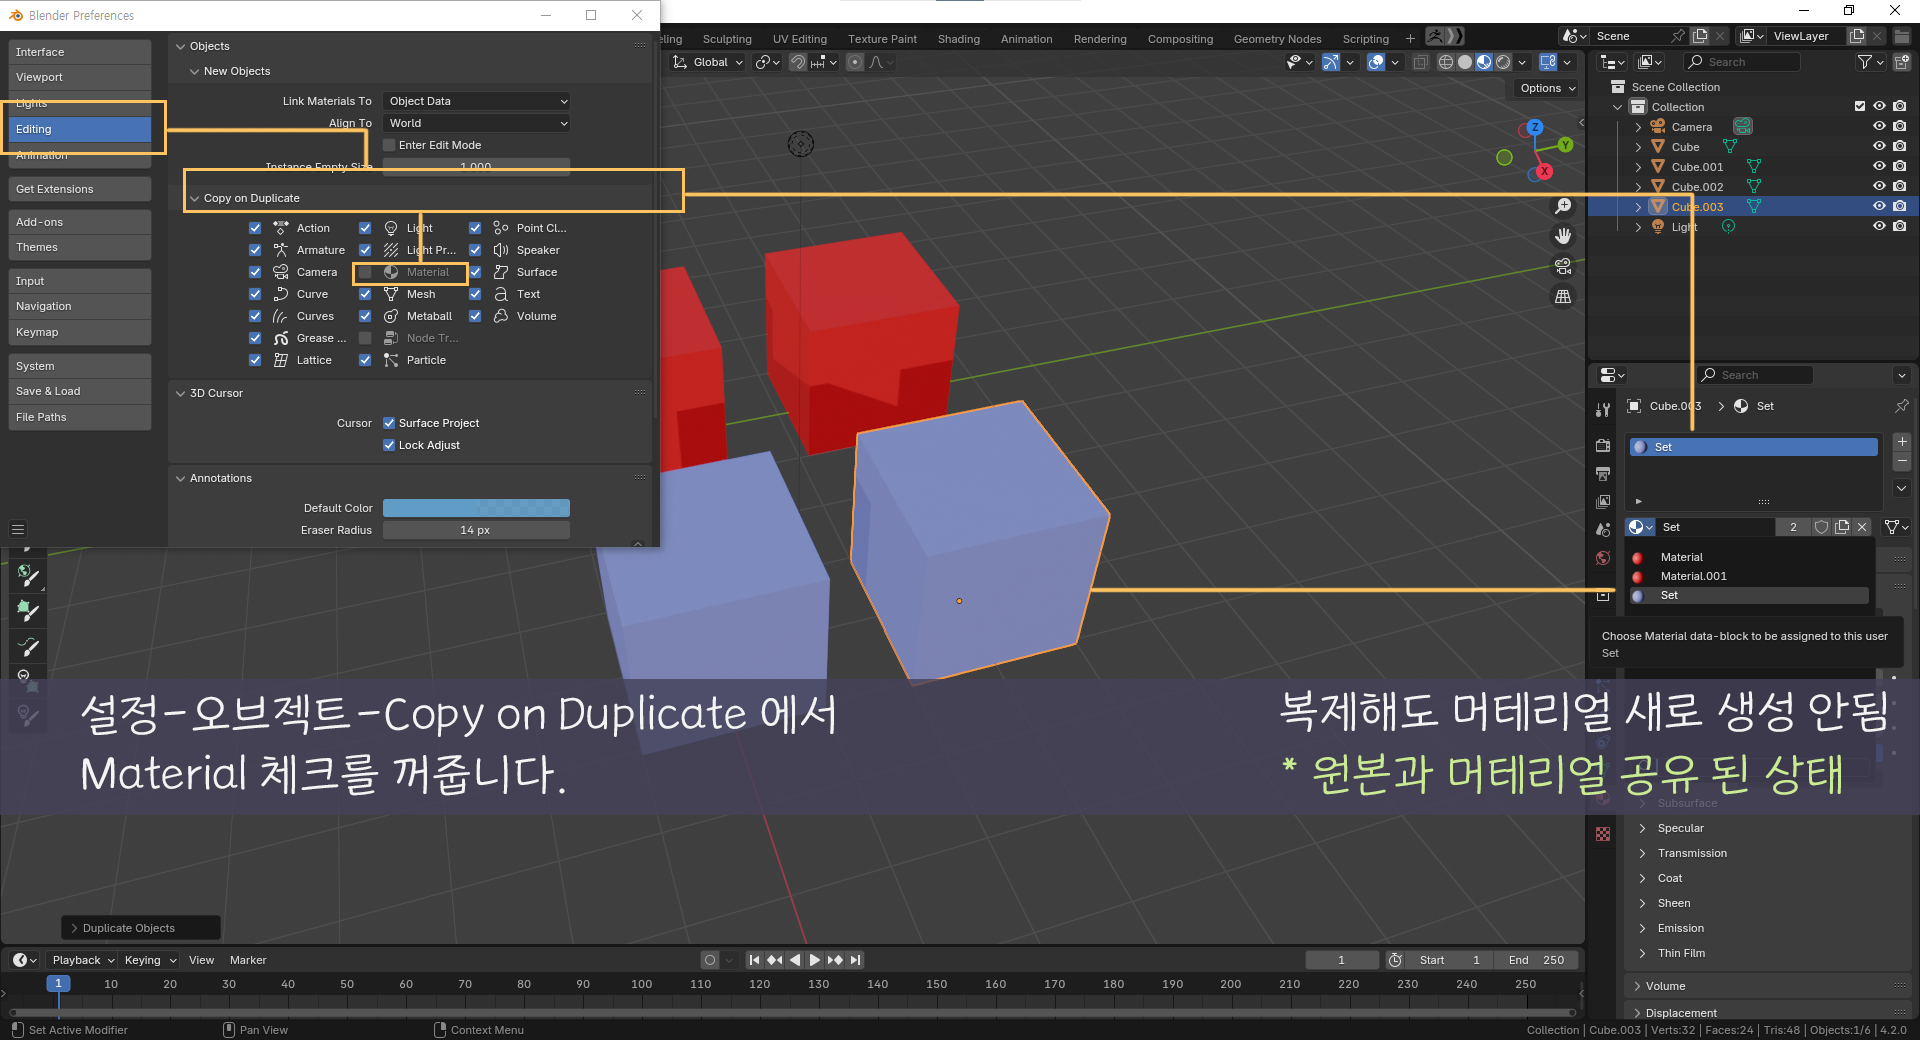The image size is (1920, 1040).
Task: Switch to the Geometry Nodes workspace tab
Action: coord(1277,39)
